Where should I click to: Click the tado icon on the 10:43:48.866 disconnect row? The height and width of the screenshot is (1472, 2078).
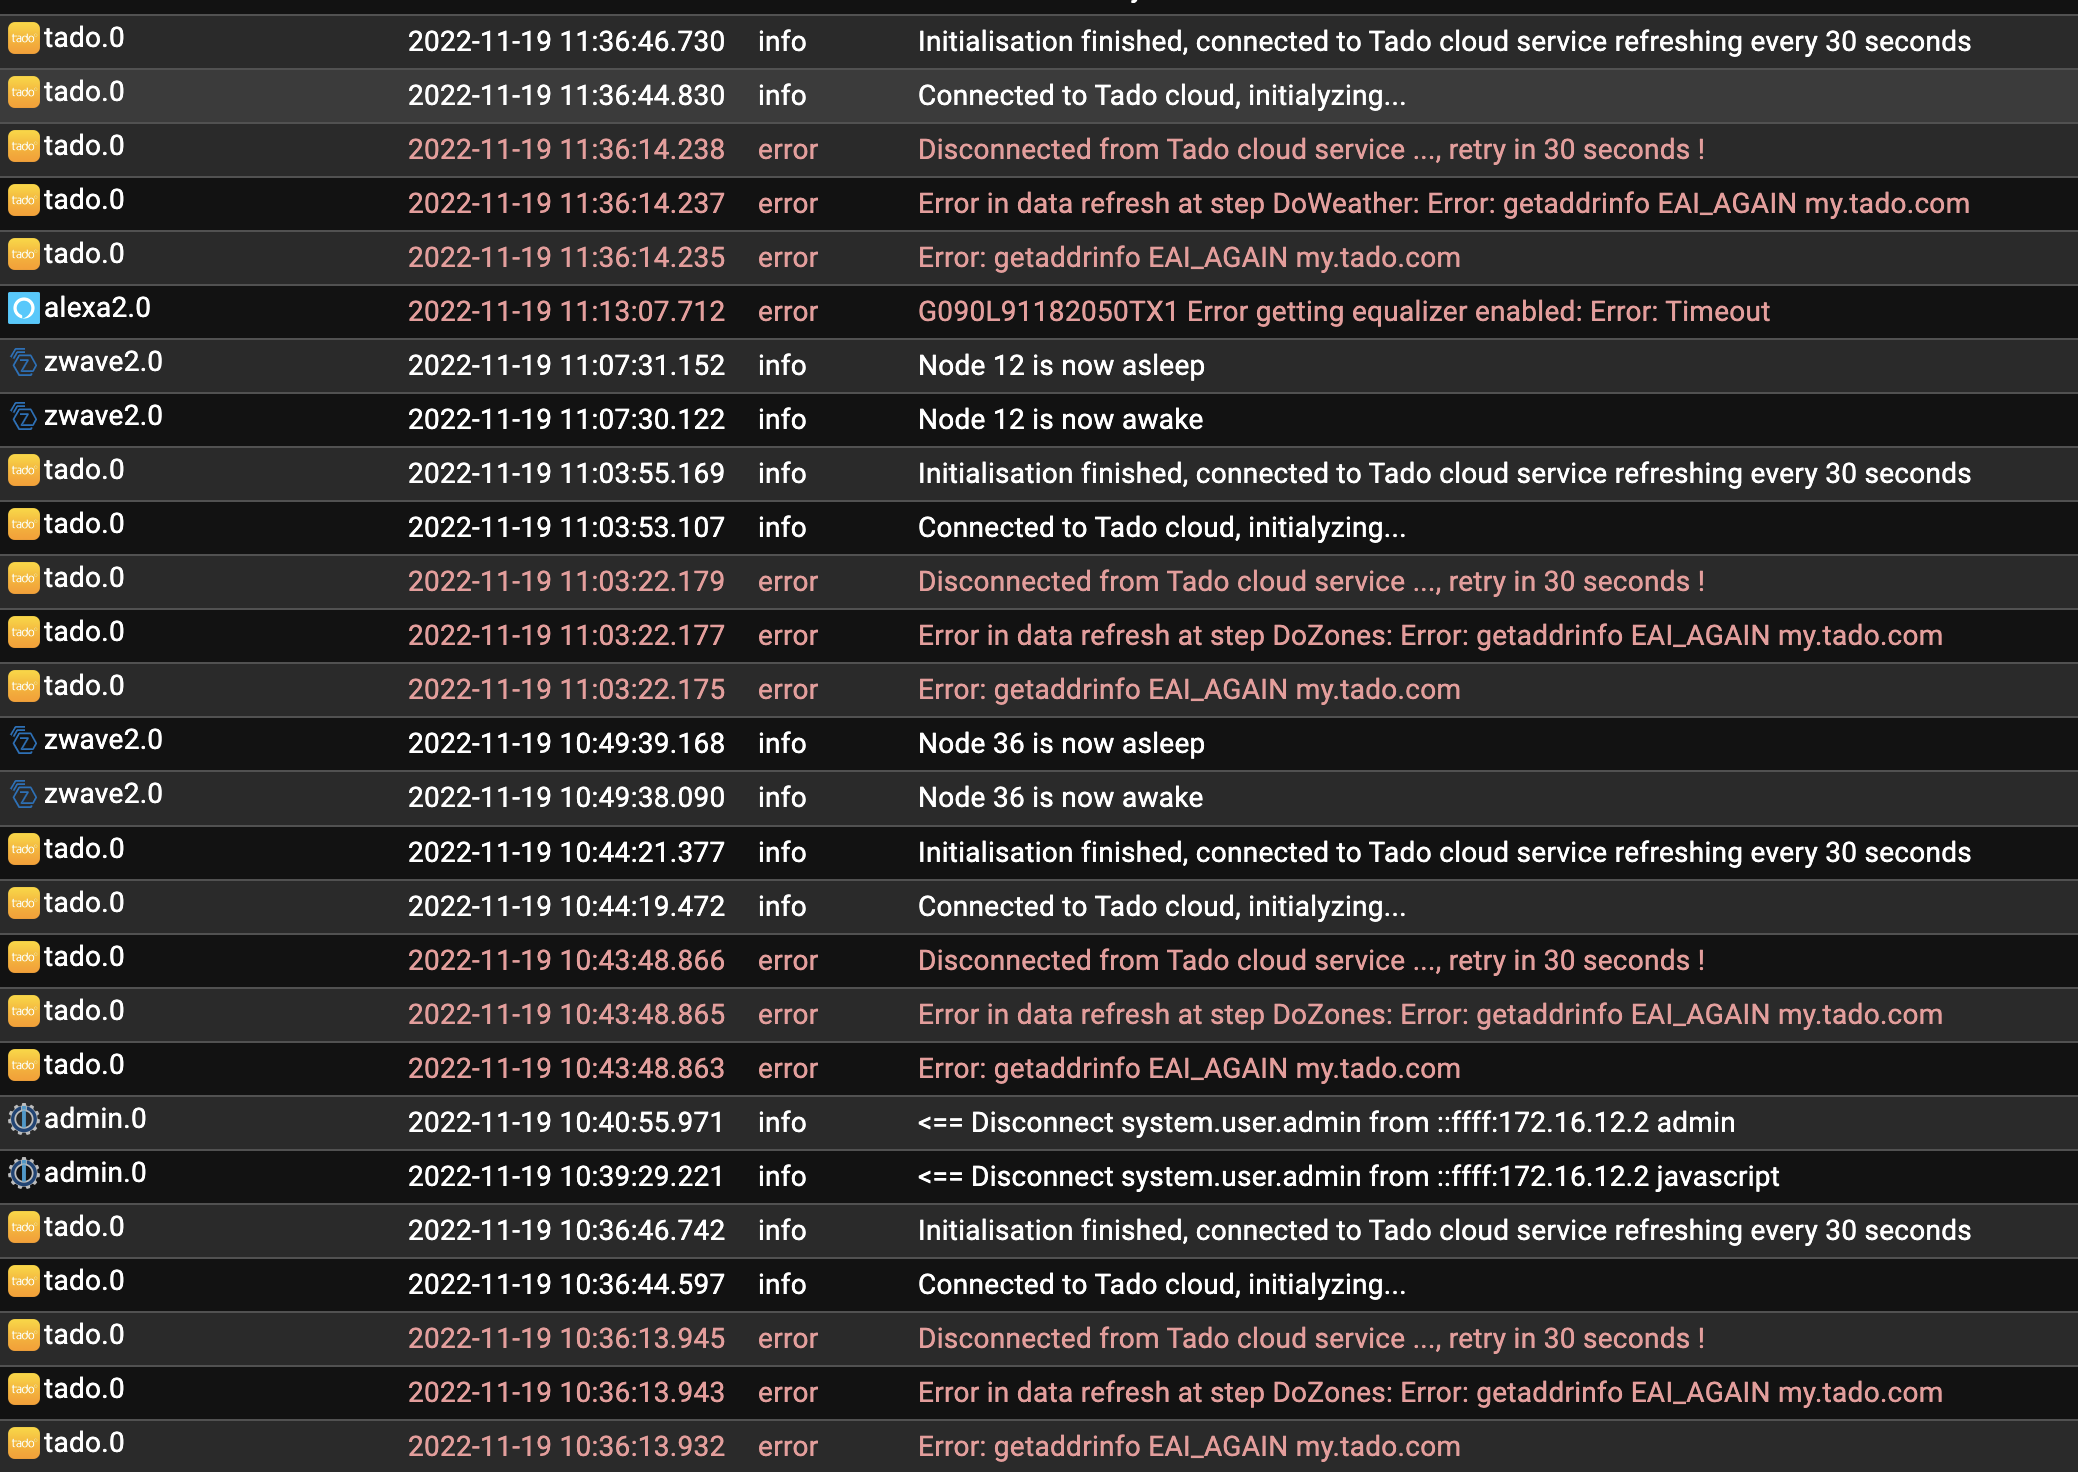point(22,957)
